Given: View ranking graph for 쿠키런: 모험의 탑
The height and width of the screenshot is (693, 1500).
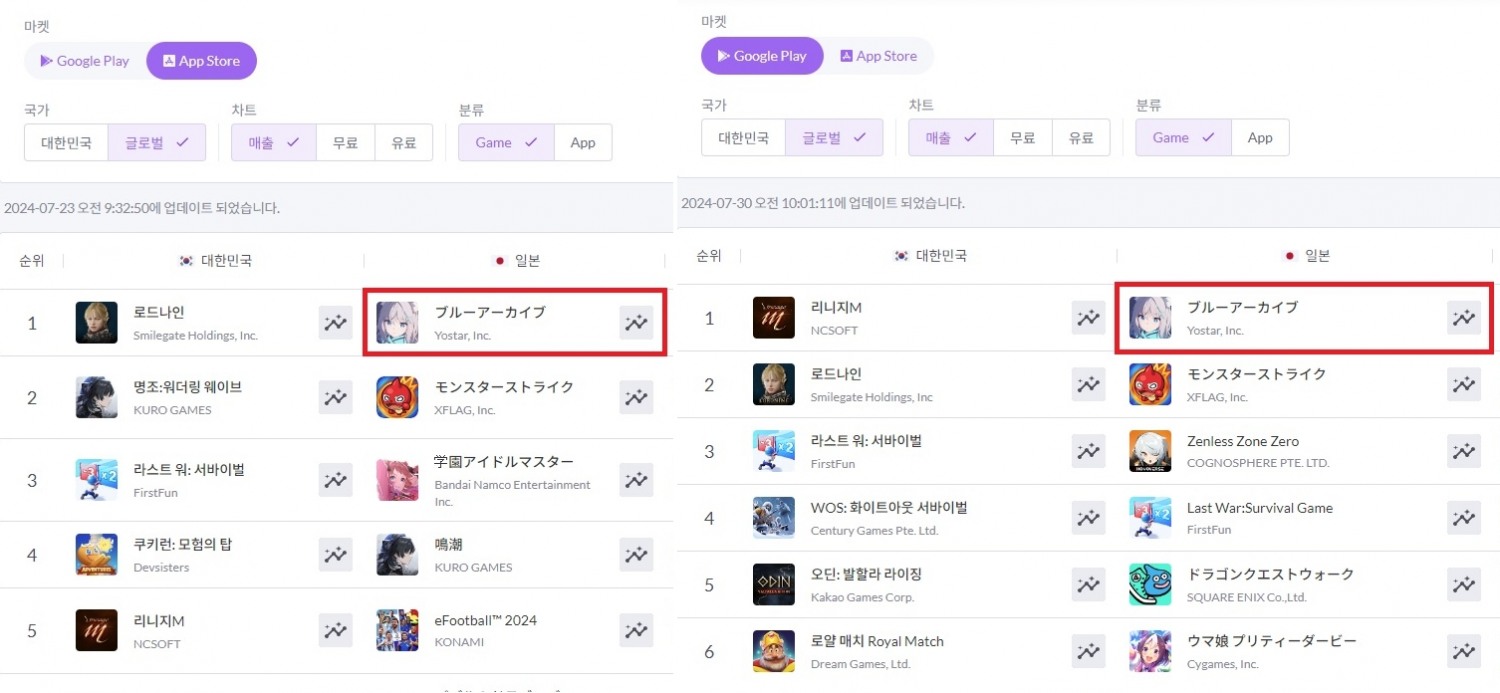Looking at the screenshot, I should click(335, 555).
